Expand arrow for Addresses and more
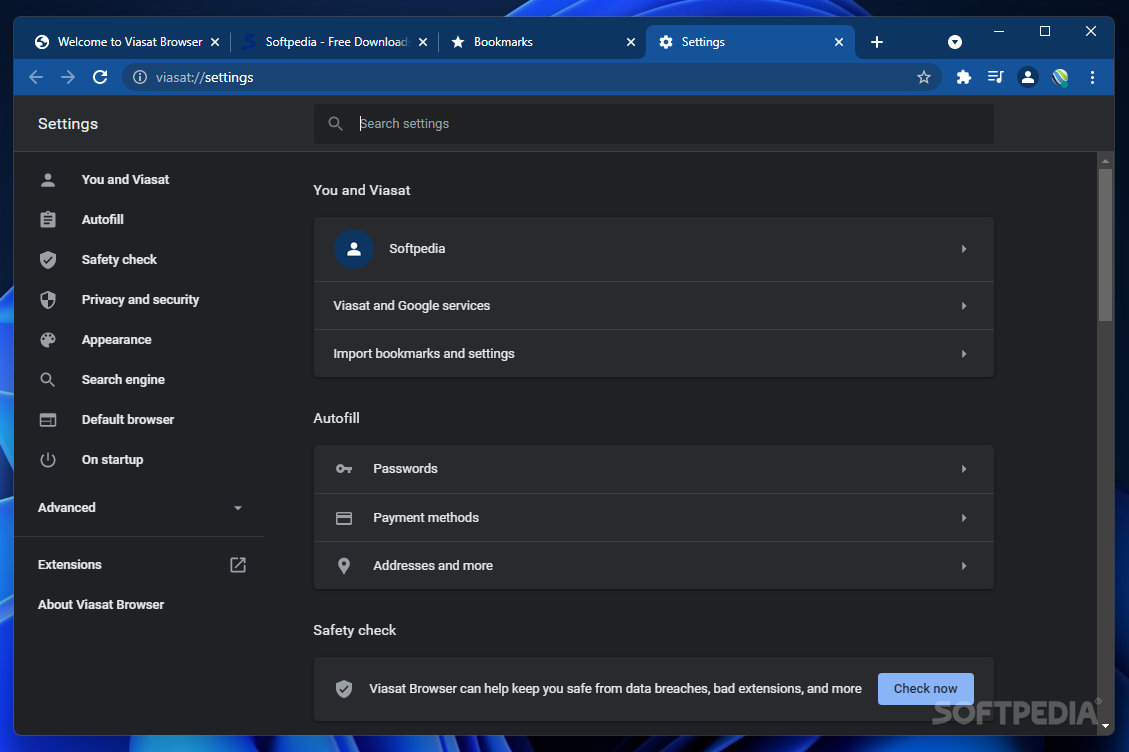This screenshot has width=1129, height=752. (963, 565)
